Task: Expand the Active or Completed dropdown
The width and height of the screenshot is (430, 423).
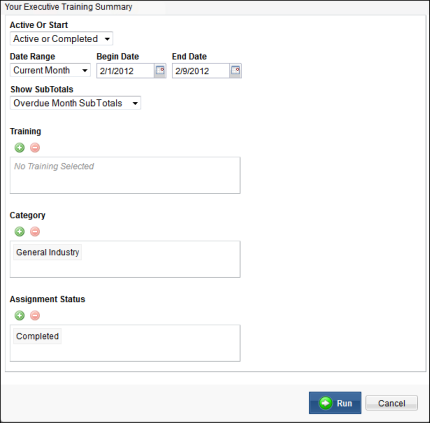Action: (61, 39)
